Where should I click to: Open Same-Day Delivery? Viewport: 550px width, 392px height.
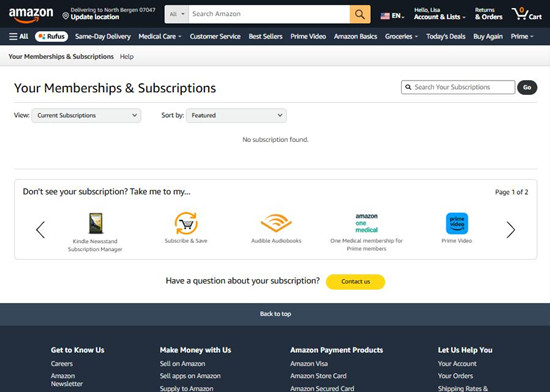[103, 36]
